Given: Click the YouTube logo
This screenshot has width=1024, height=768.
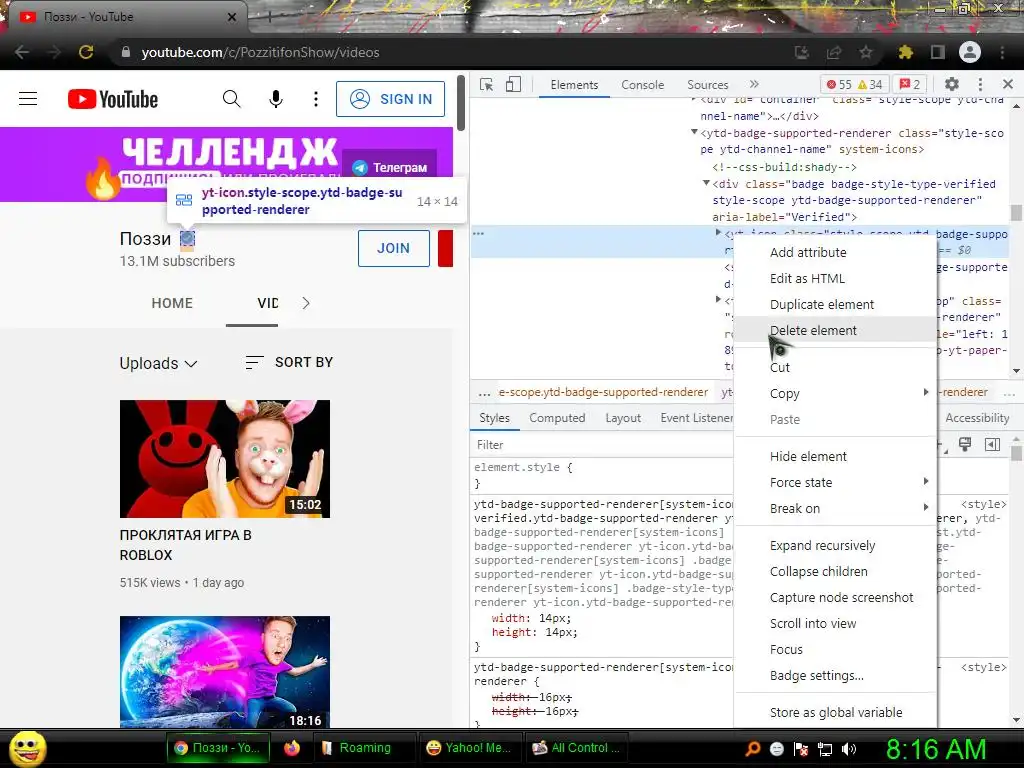Looking at the screenshot, I should click(x=113, y=99).
